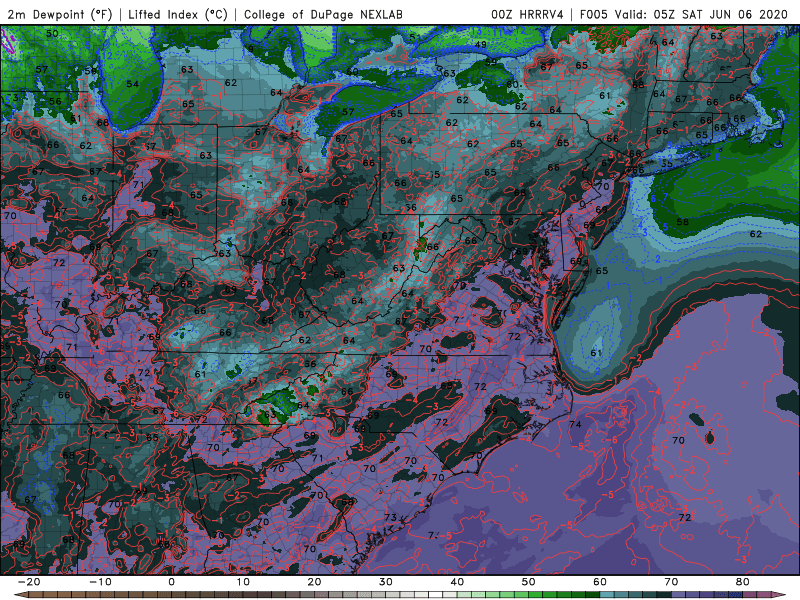Click the 50 label on the color scale
Image resolution: width=800 pixels, height=600 pixels.
(x=529, y=582)
